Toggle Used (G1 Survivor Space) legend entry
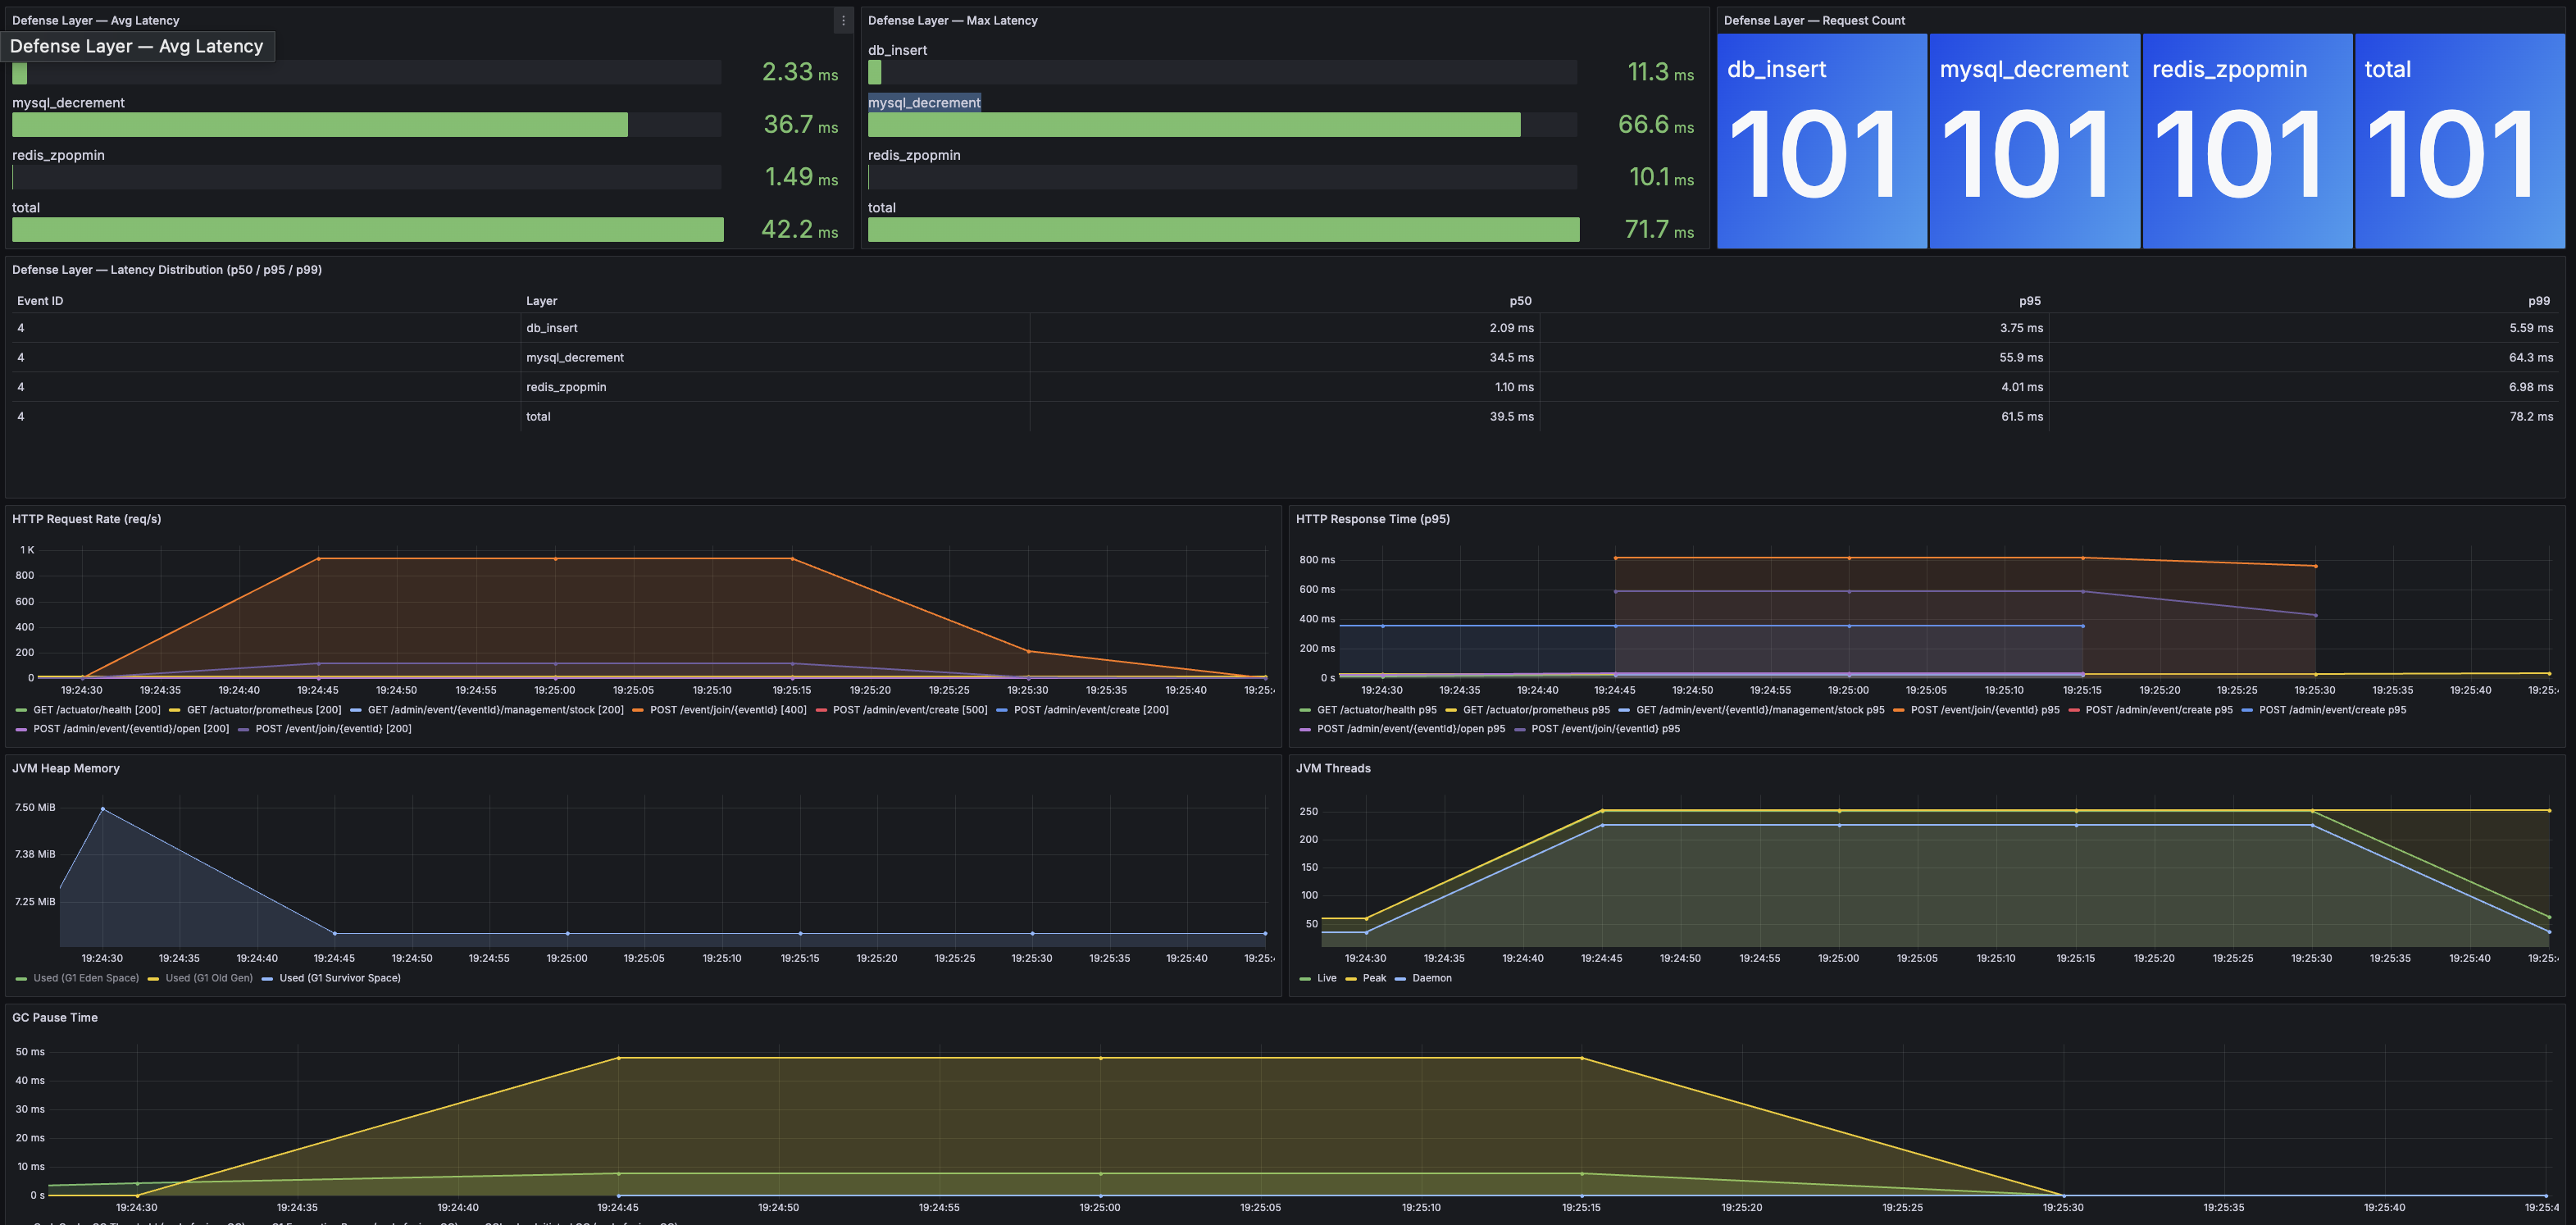 click(339, 978)
